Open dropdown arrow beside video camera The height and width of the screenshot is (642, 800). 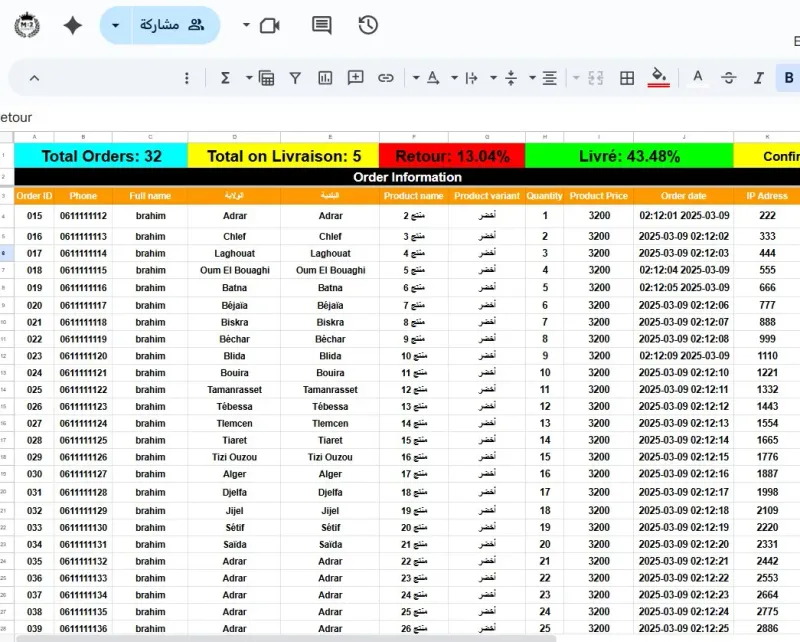pyautogui.click(x=246, y=25)
